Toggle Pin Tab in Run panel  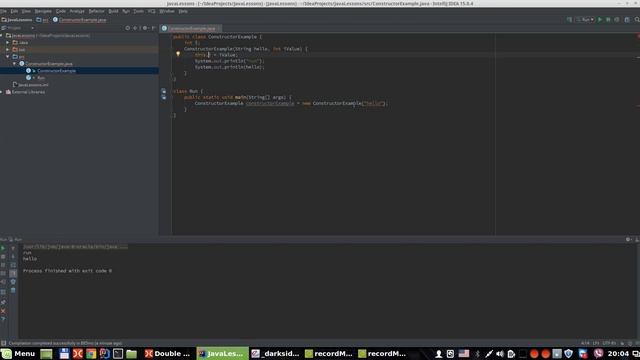3,302
